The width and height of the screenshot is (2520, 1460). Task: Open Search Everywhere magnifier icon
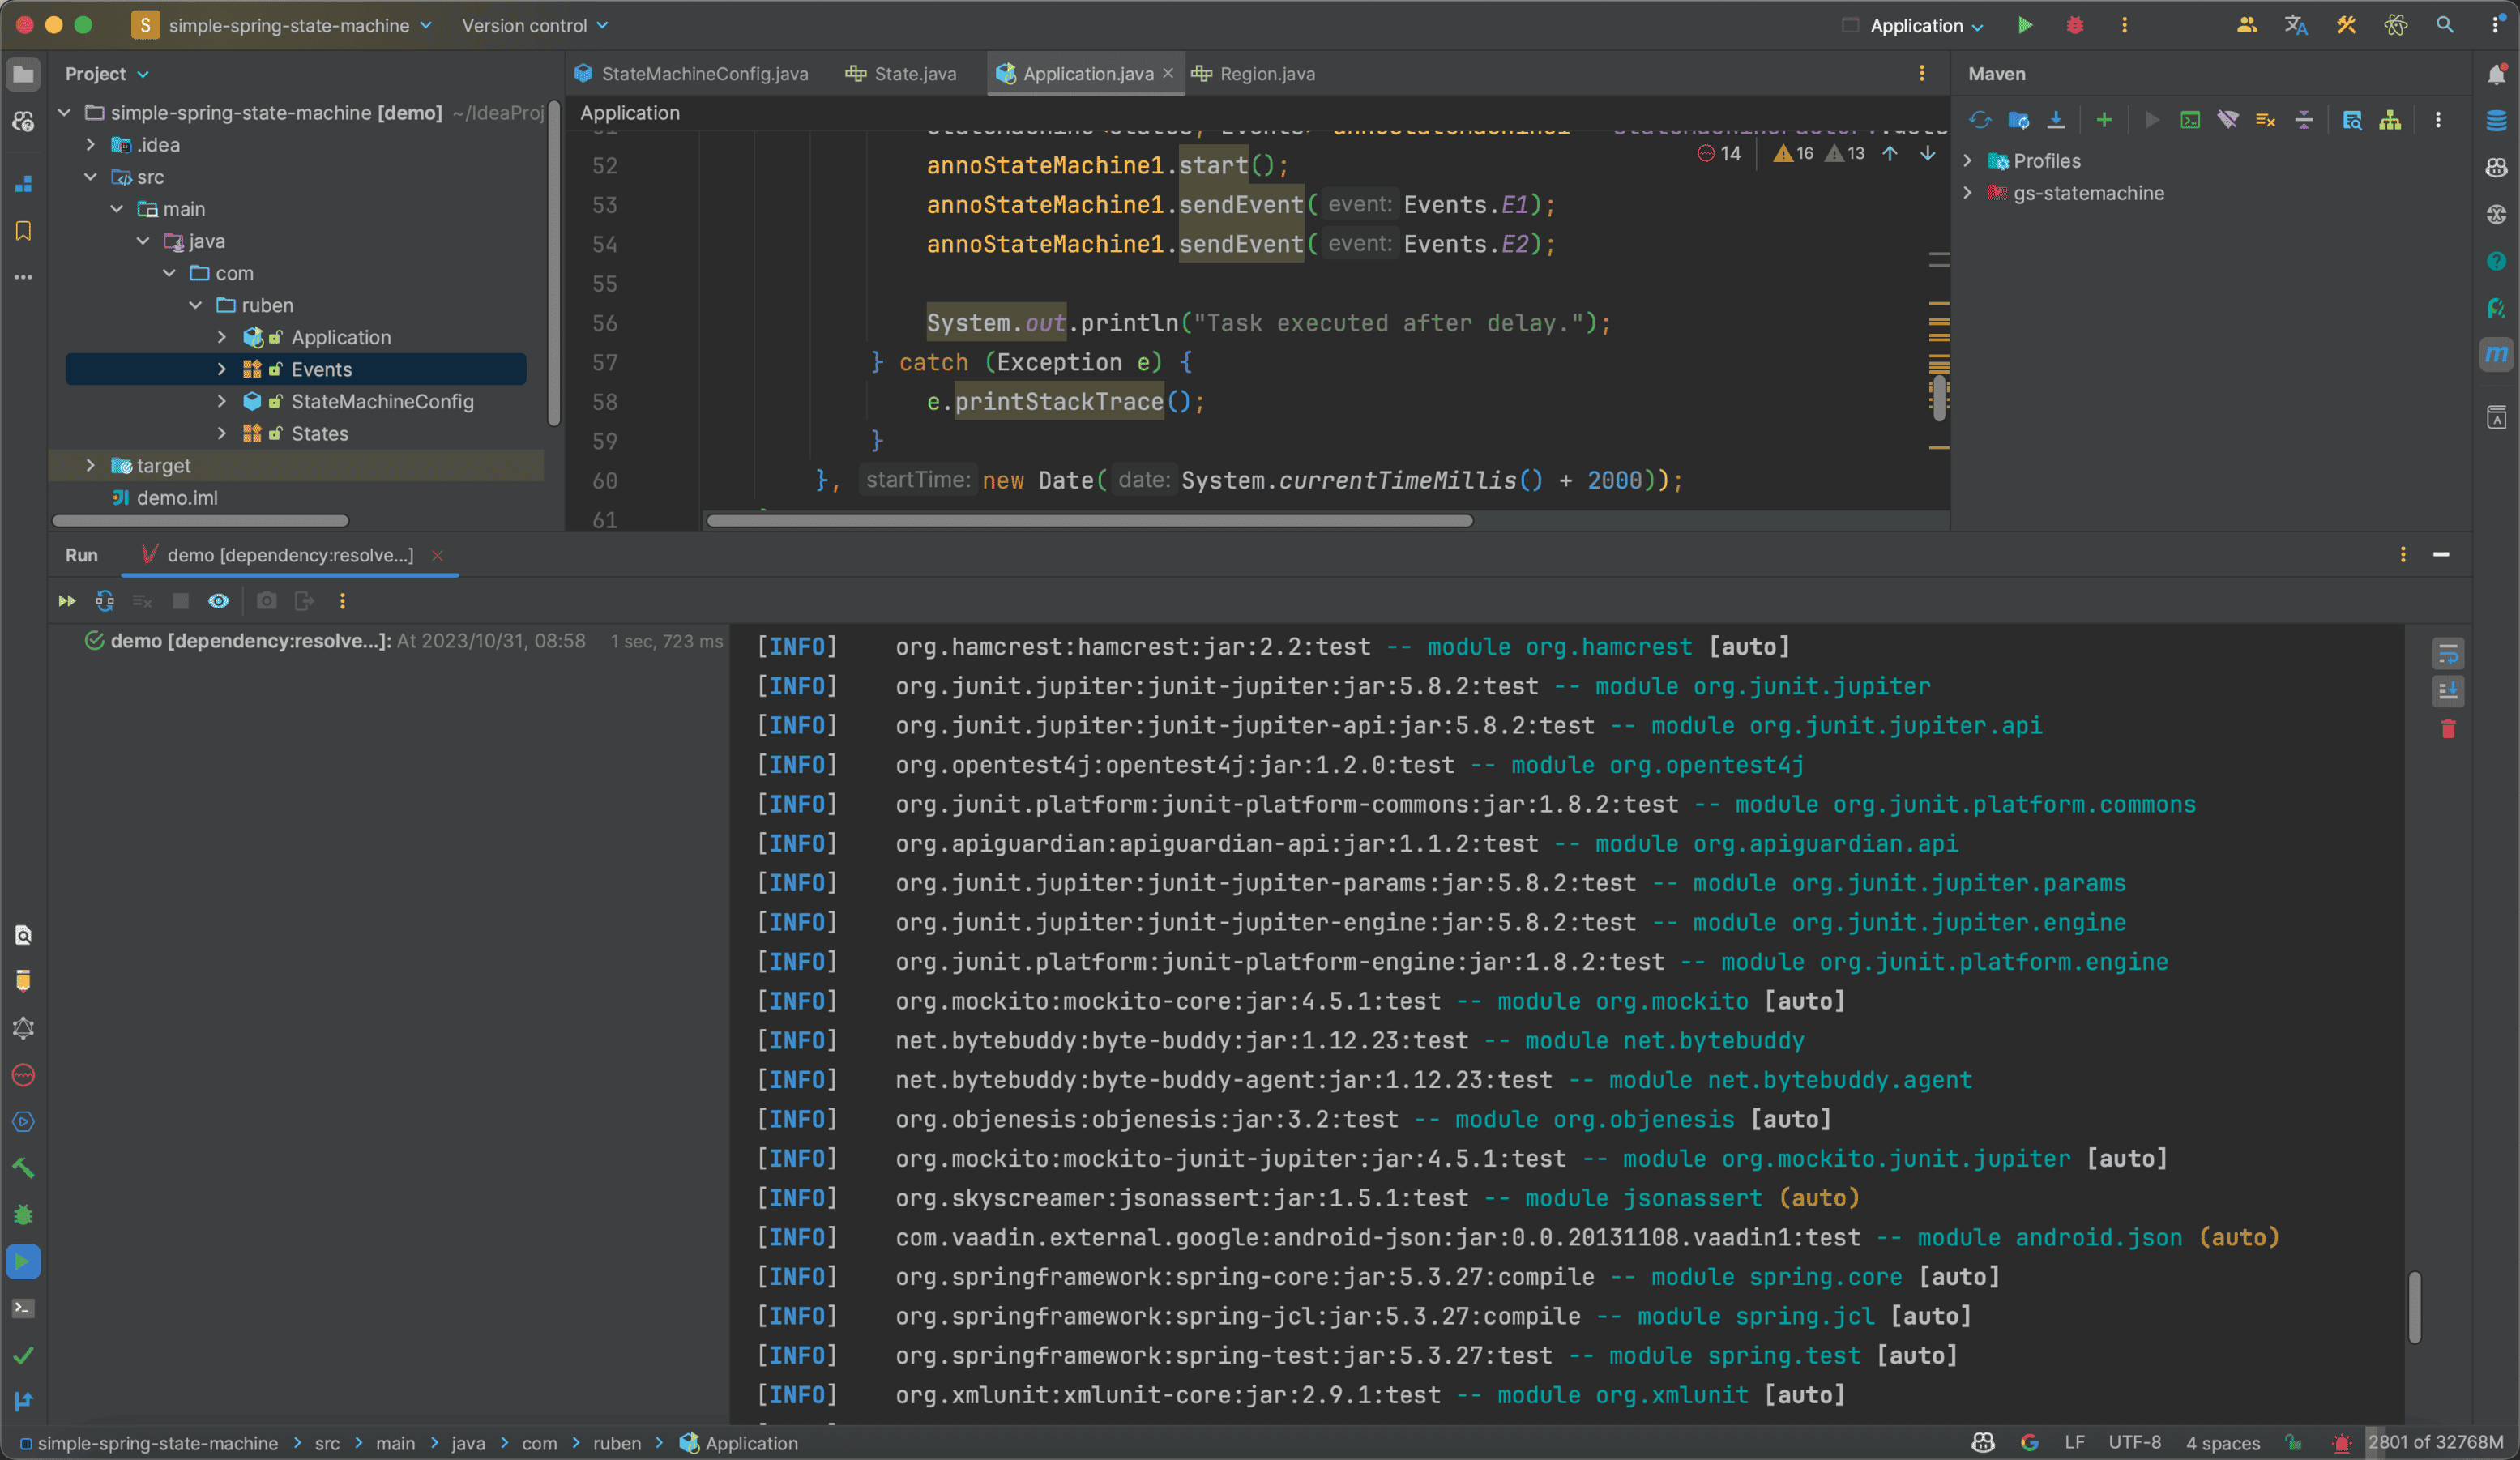2445,25
